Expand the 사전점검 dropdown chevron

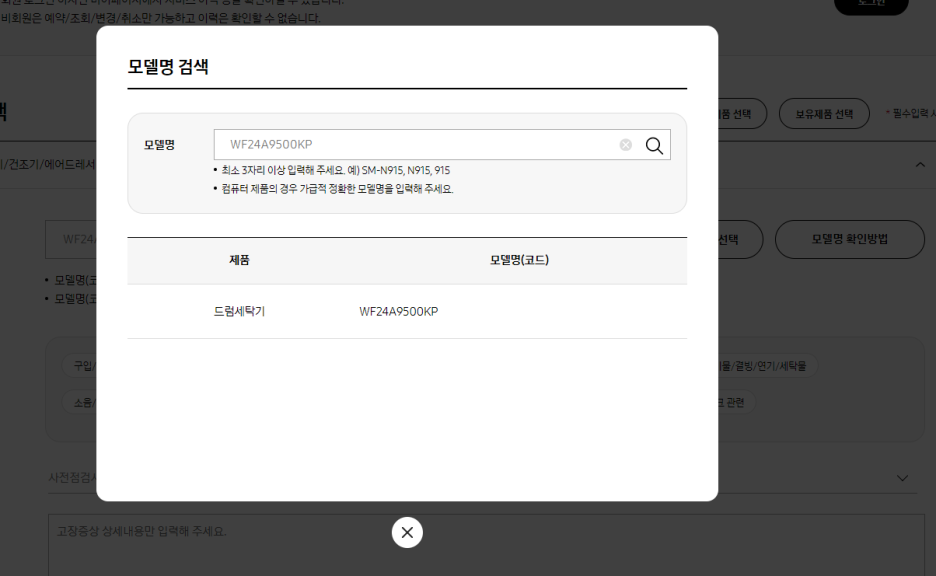click(903, 478)
